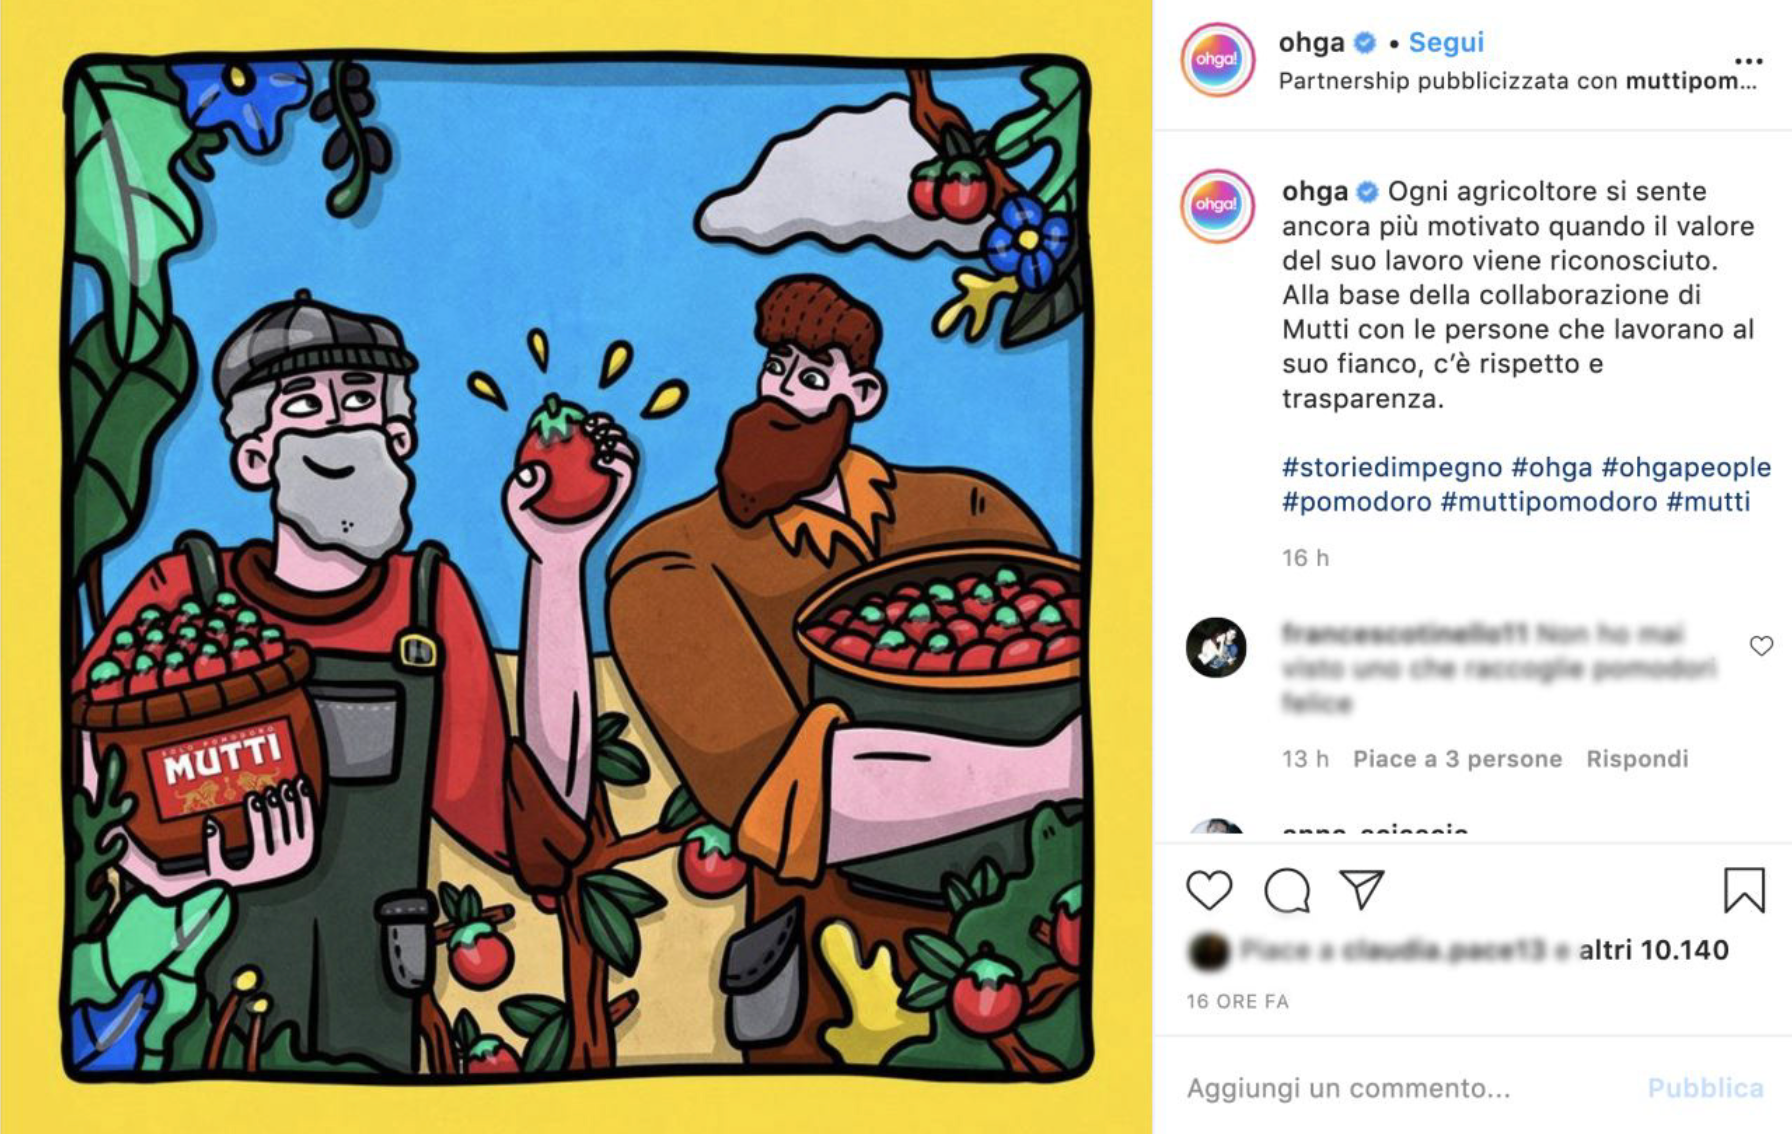Save the post with the bookmark icon

tap(1744, 890)
